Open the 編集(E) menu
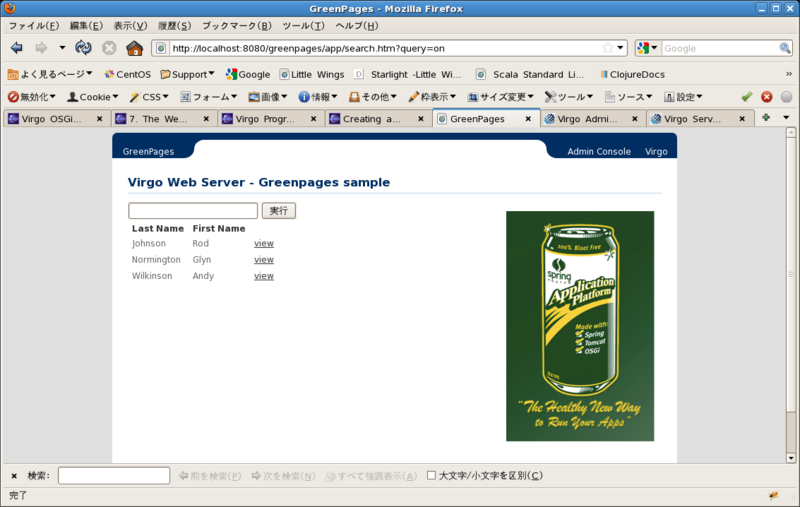Screen dimensions: 800x507 click(x=86, y=26)
